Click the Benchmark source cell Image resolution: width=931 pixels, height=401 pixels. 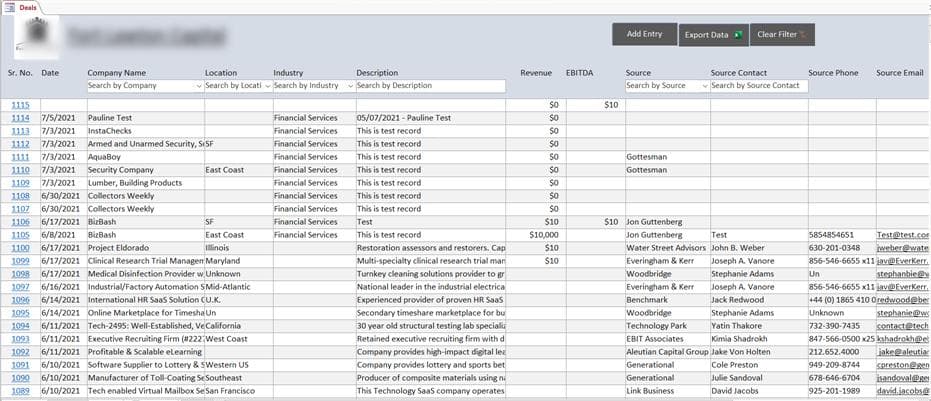tap(667, 300)
